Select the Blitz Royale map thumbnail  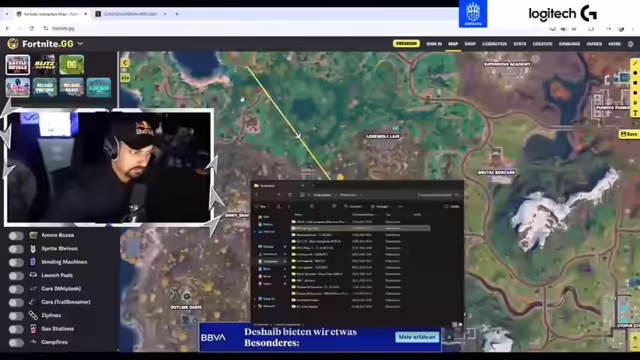44,65
